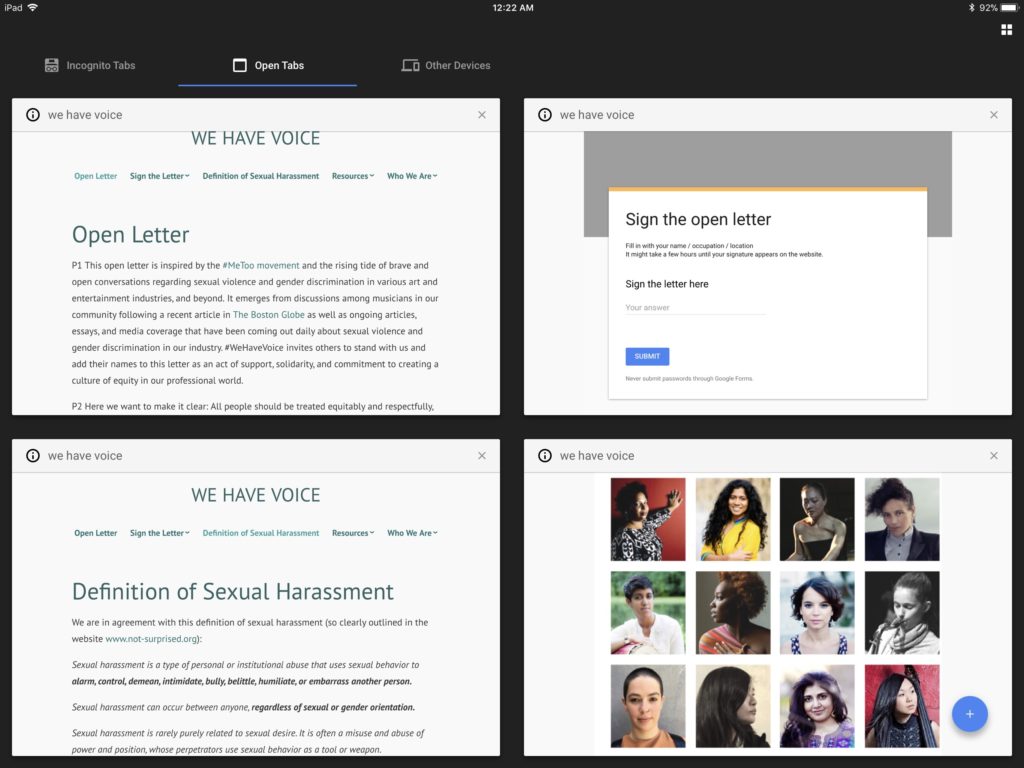Click the battery indicator in status bar

[x=1010, y=8]
